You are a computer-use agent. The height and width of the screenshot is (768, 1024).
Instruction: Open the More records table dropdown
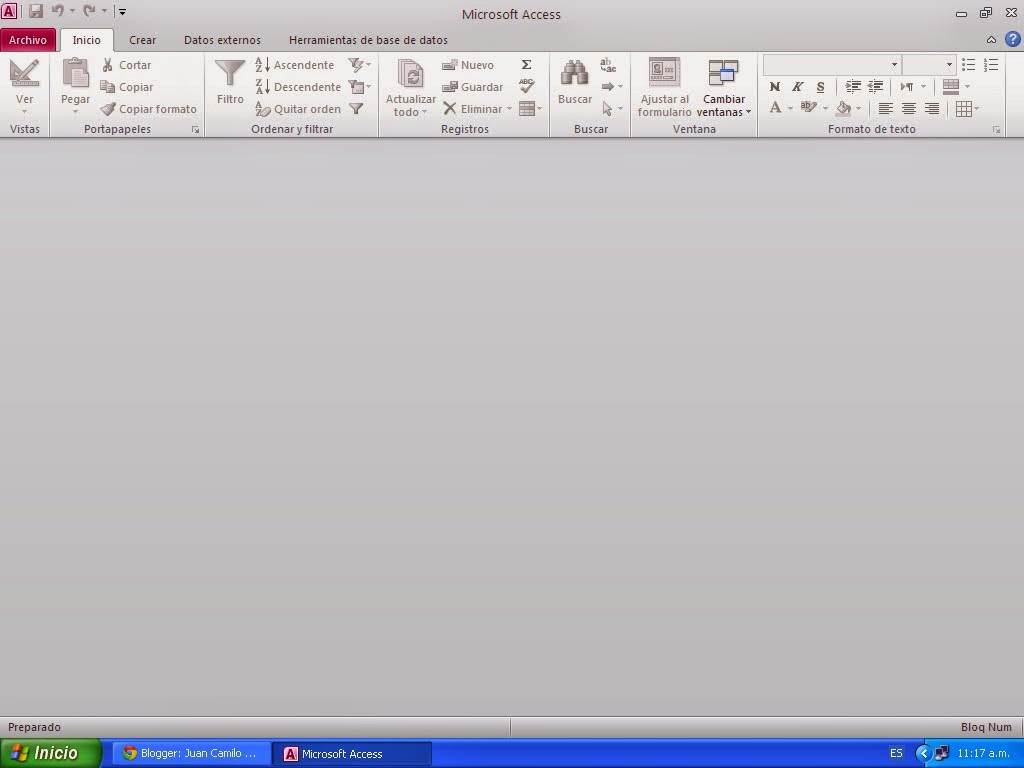click(x=530, y=109)
